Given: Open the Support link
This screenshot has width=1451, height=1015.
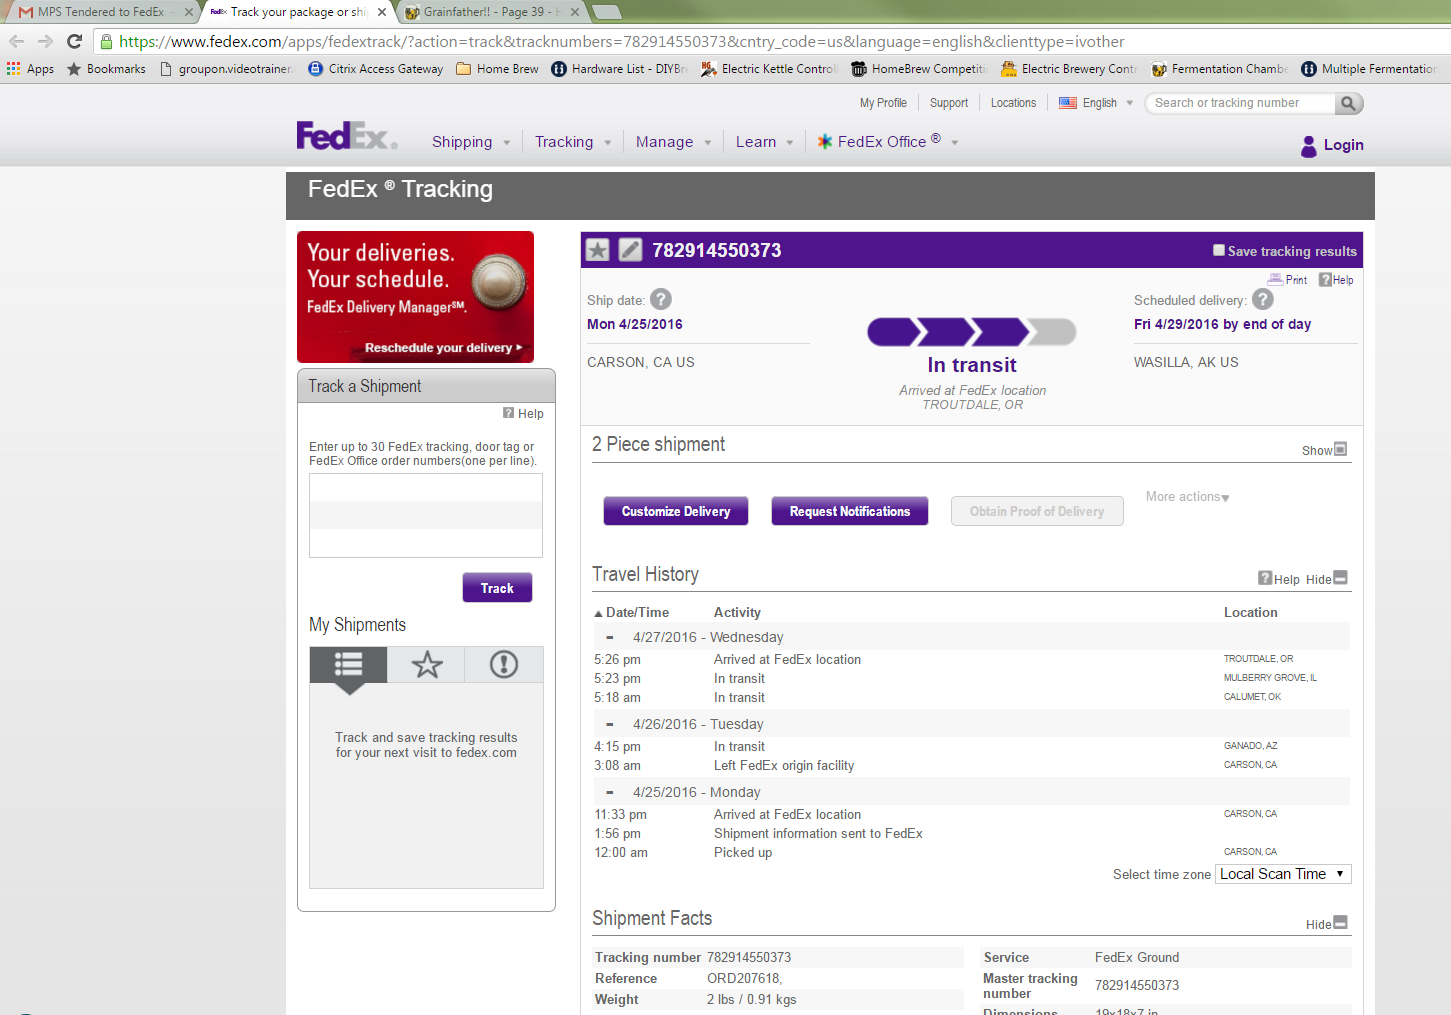Looking at the screenshot, I should click(949, 103).
